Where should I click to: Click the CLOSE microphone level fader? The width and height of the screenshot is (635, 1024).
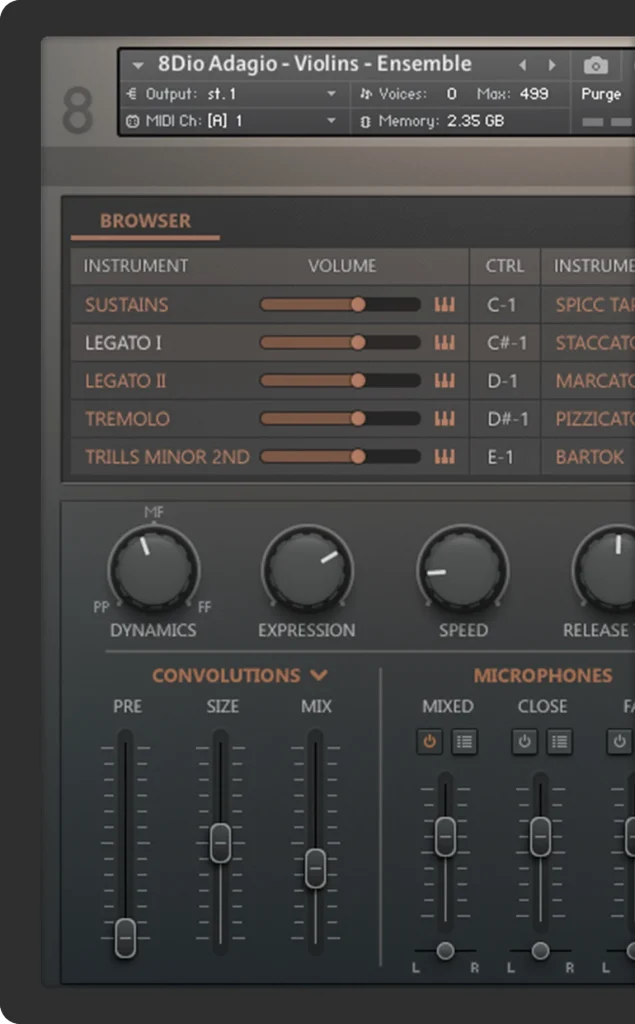click(x=540, y=837)
